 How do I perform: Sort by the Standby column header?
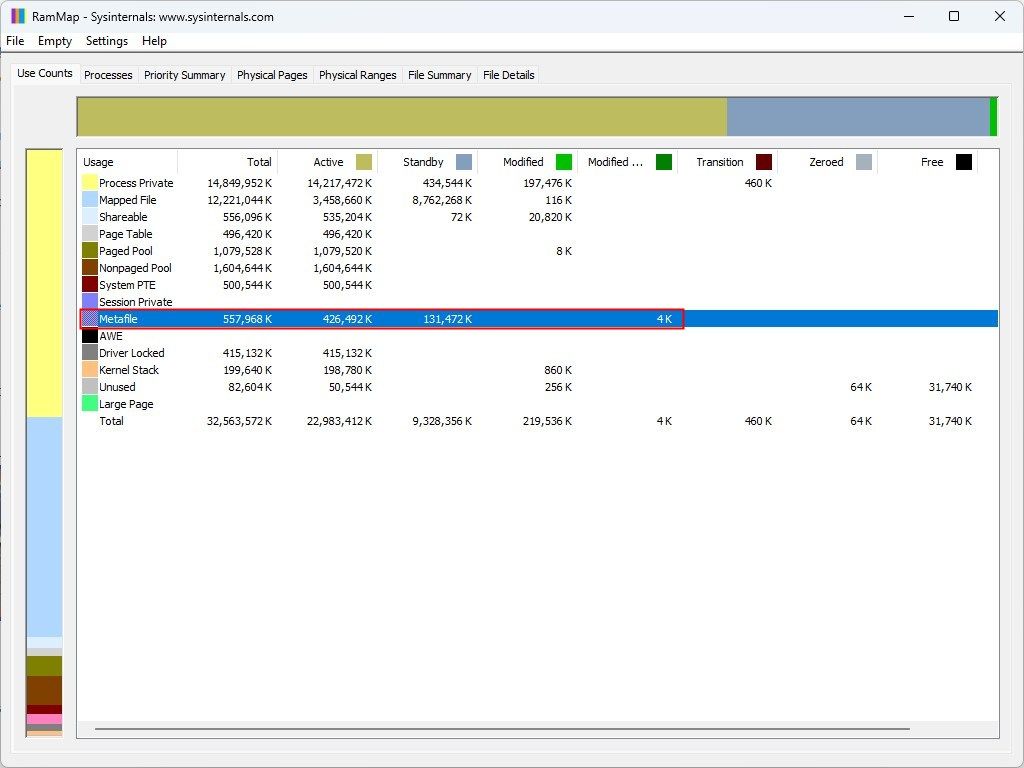pyautogui.click(x=427, y=162)
